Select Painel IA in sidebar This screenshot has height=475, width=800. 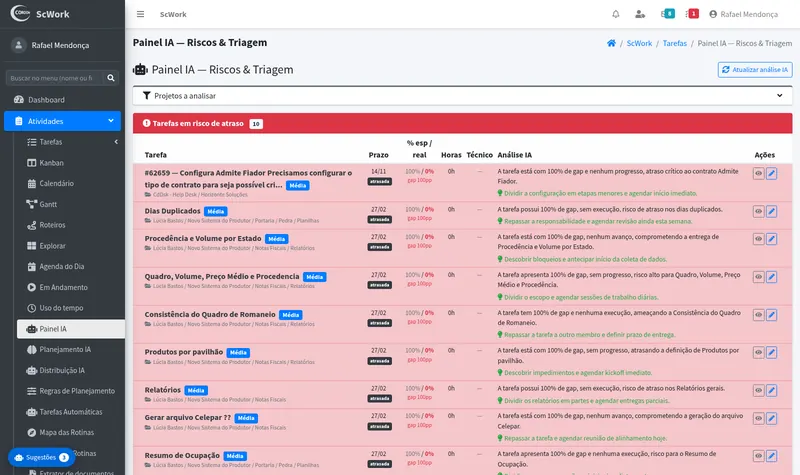pos(71,329)
